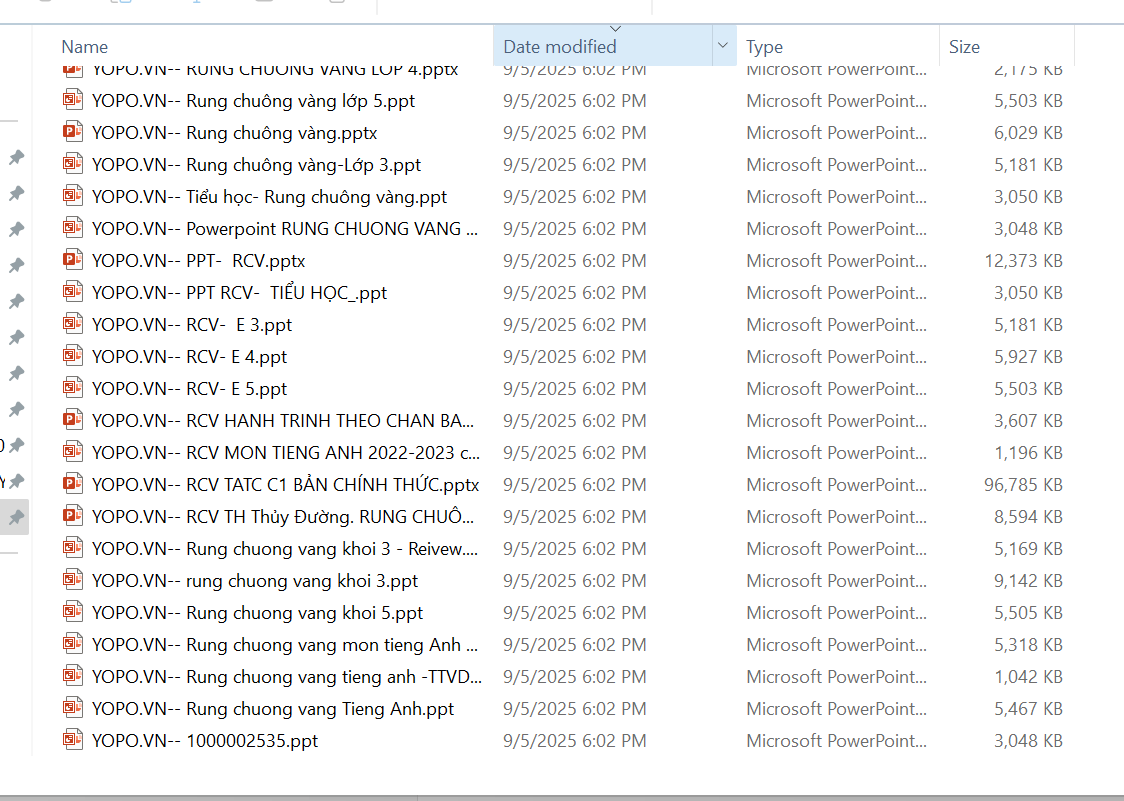Screen dimensions: 1124x801
Task: Click the icon of Rung chuong vang khoi 5.ppt
Action: pos(72,612)
